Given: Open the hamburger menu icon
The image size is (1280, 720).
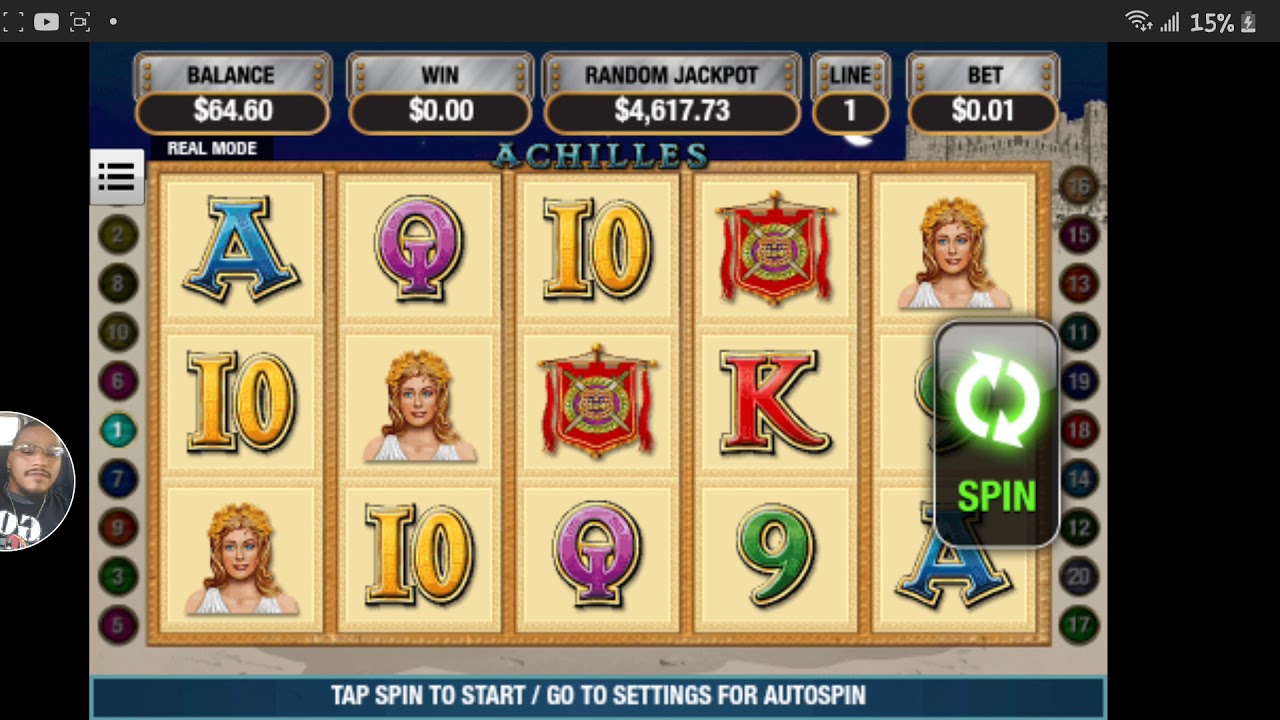Looking at the screenshot, I should (116, 178).
